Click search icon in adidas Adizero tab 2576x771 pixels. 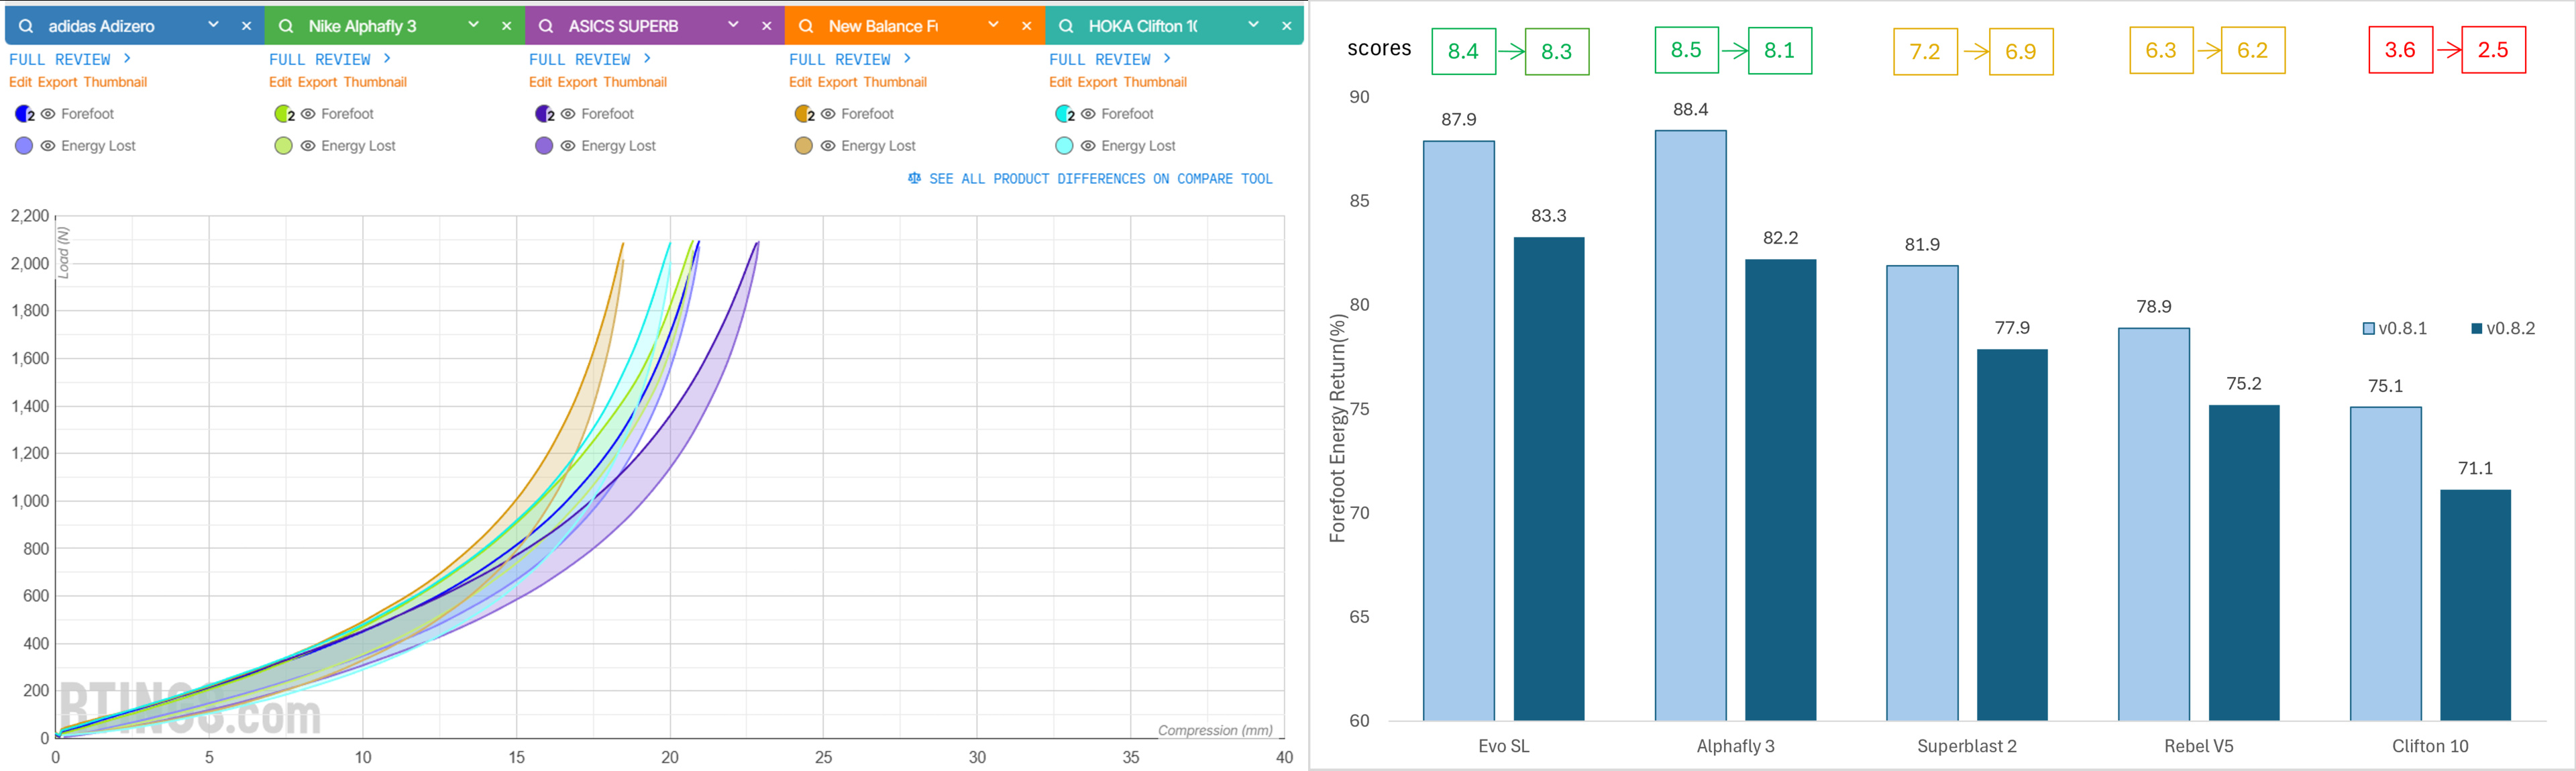coord(26,26)
